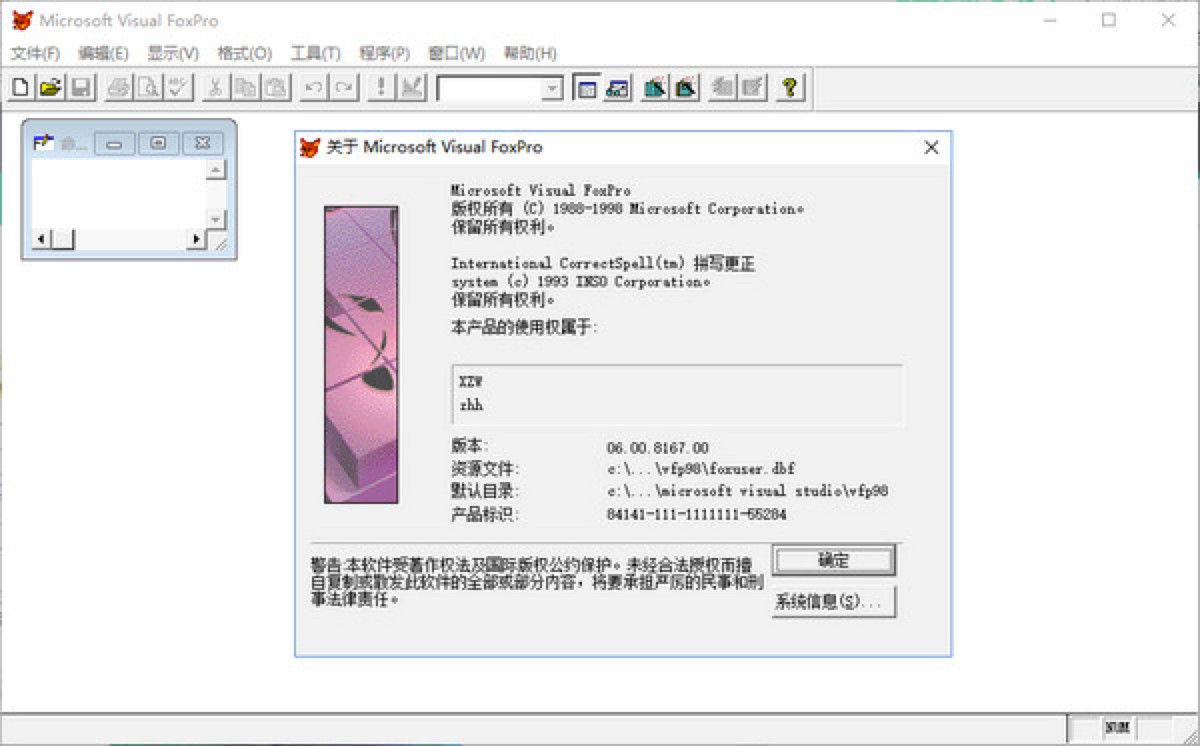This screenshot has height=746, width=1200.
Task: Toggle the Command Window icon
Action: tap(588, 88)
